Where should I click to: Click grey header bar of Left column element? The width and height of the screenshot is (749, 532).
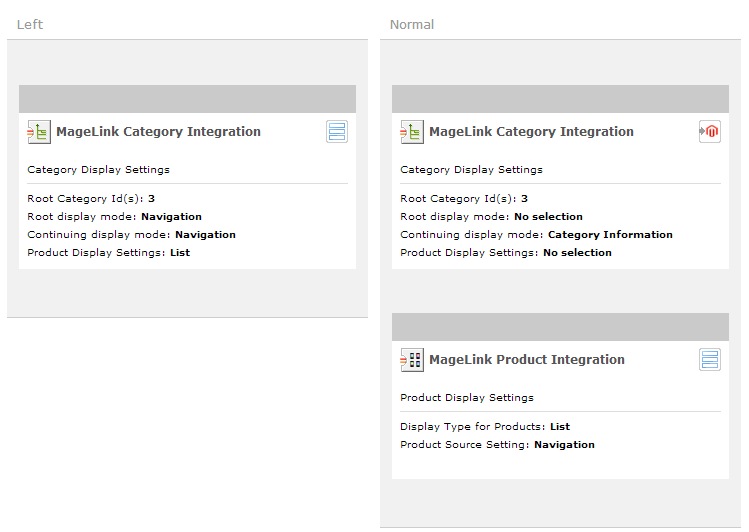click(x=187, y=98)
